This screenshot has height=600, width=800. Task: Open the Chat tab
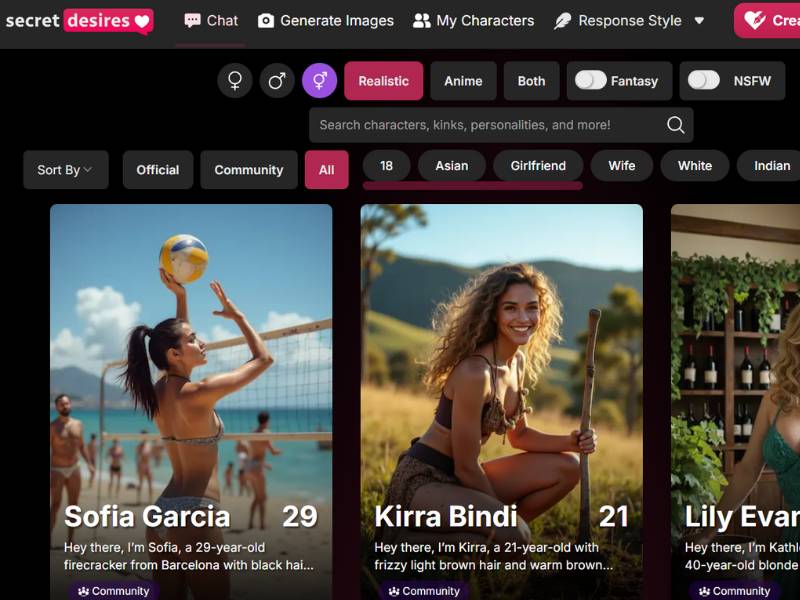click(x=211, y=21)
